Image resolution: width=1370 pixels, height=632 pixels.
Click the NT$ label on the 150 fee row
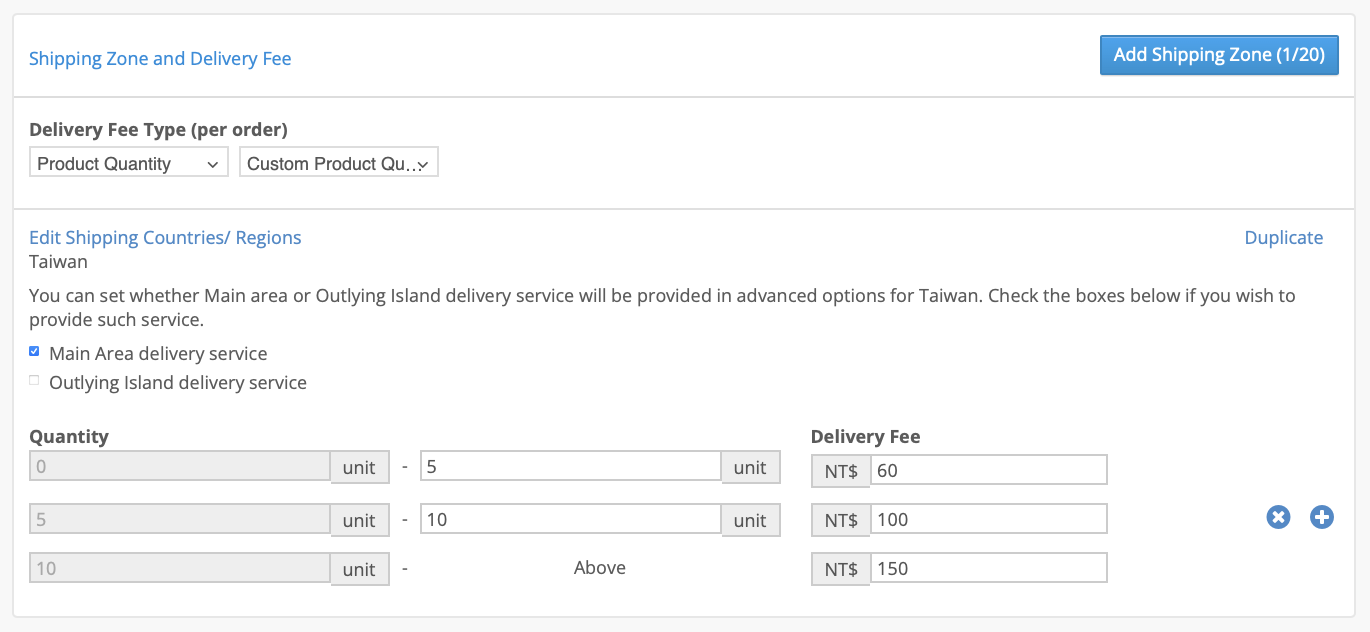(841, 569)
